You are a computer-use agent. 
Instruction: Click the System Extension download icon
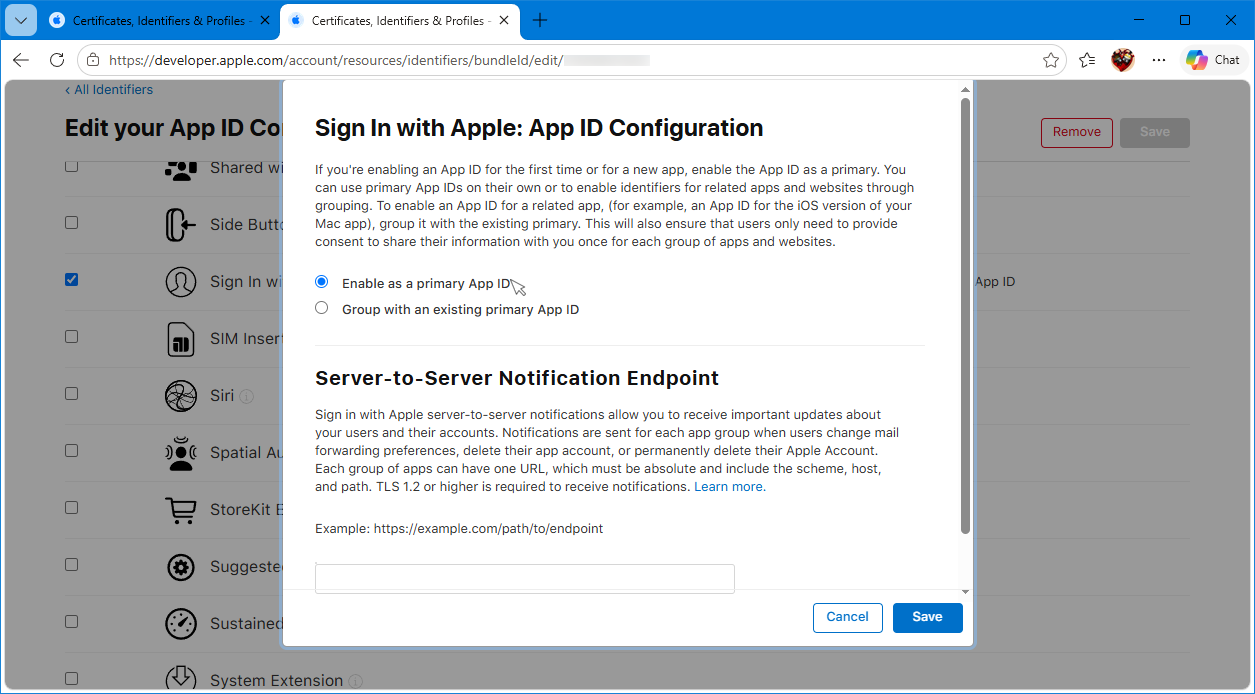(x=180, y=678)
